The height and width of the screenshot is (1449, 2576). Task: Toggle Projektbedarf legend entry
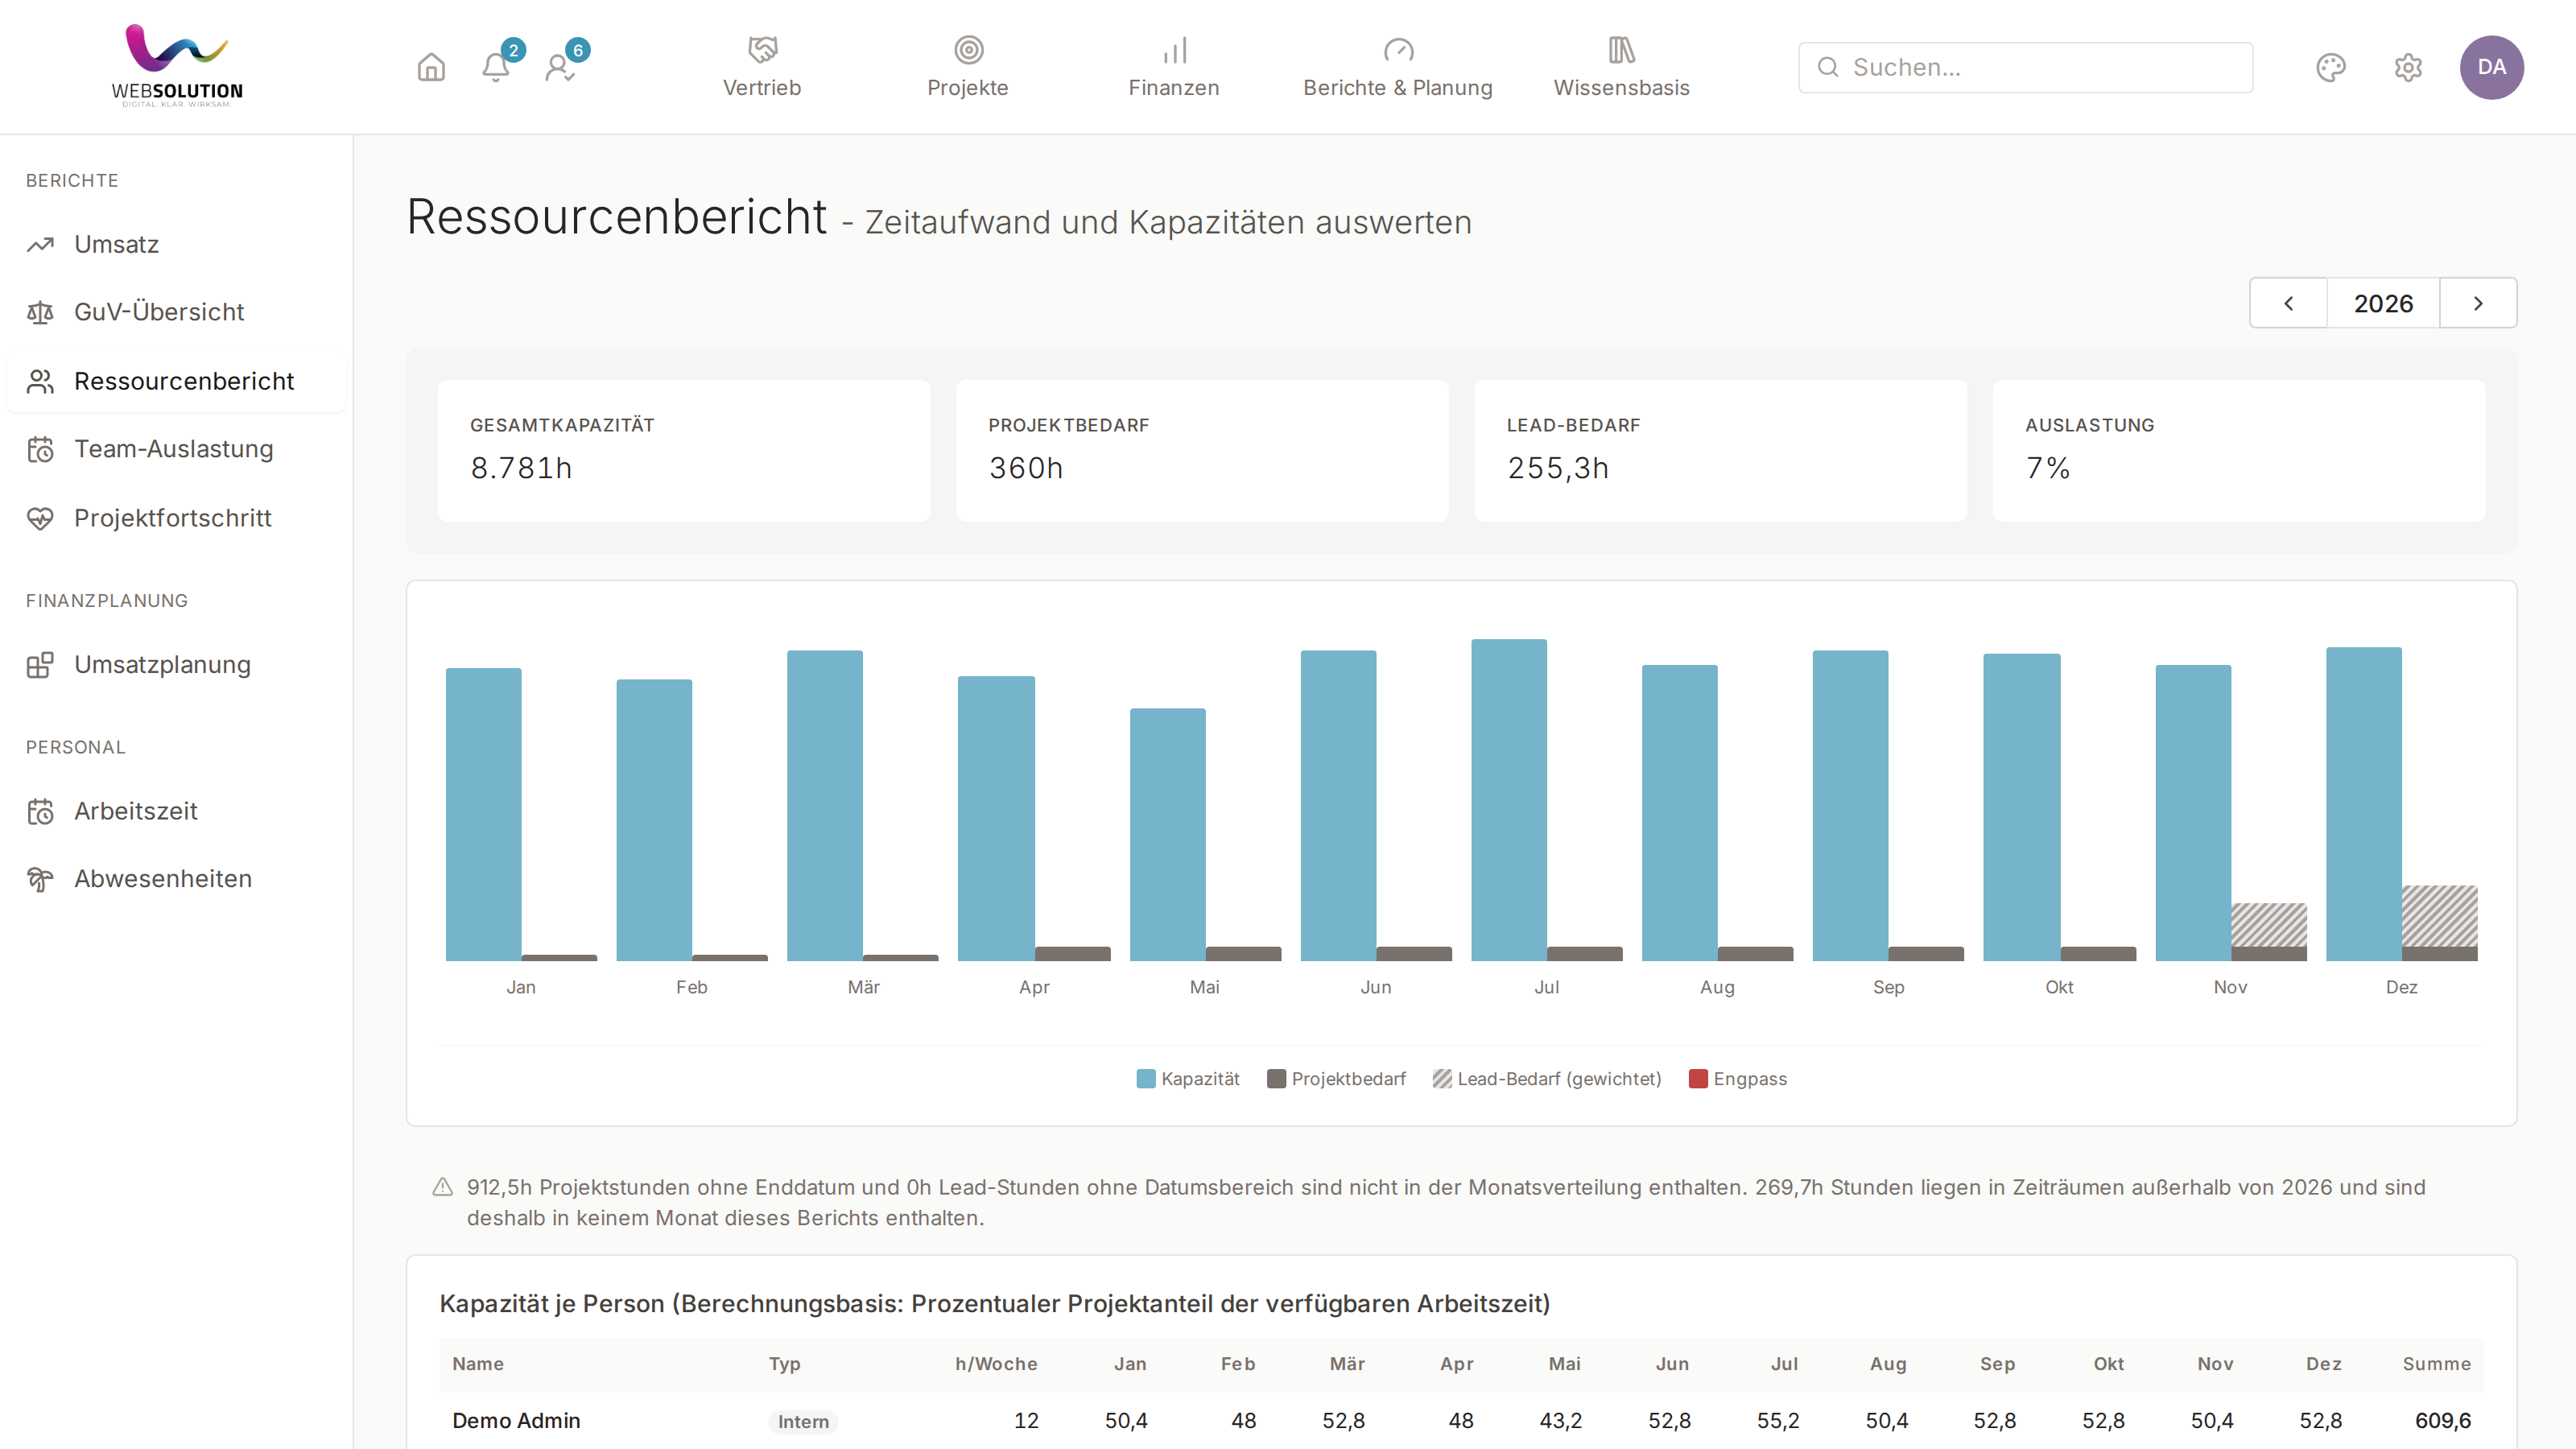[x=1336, y=1079]
